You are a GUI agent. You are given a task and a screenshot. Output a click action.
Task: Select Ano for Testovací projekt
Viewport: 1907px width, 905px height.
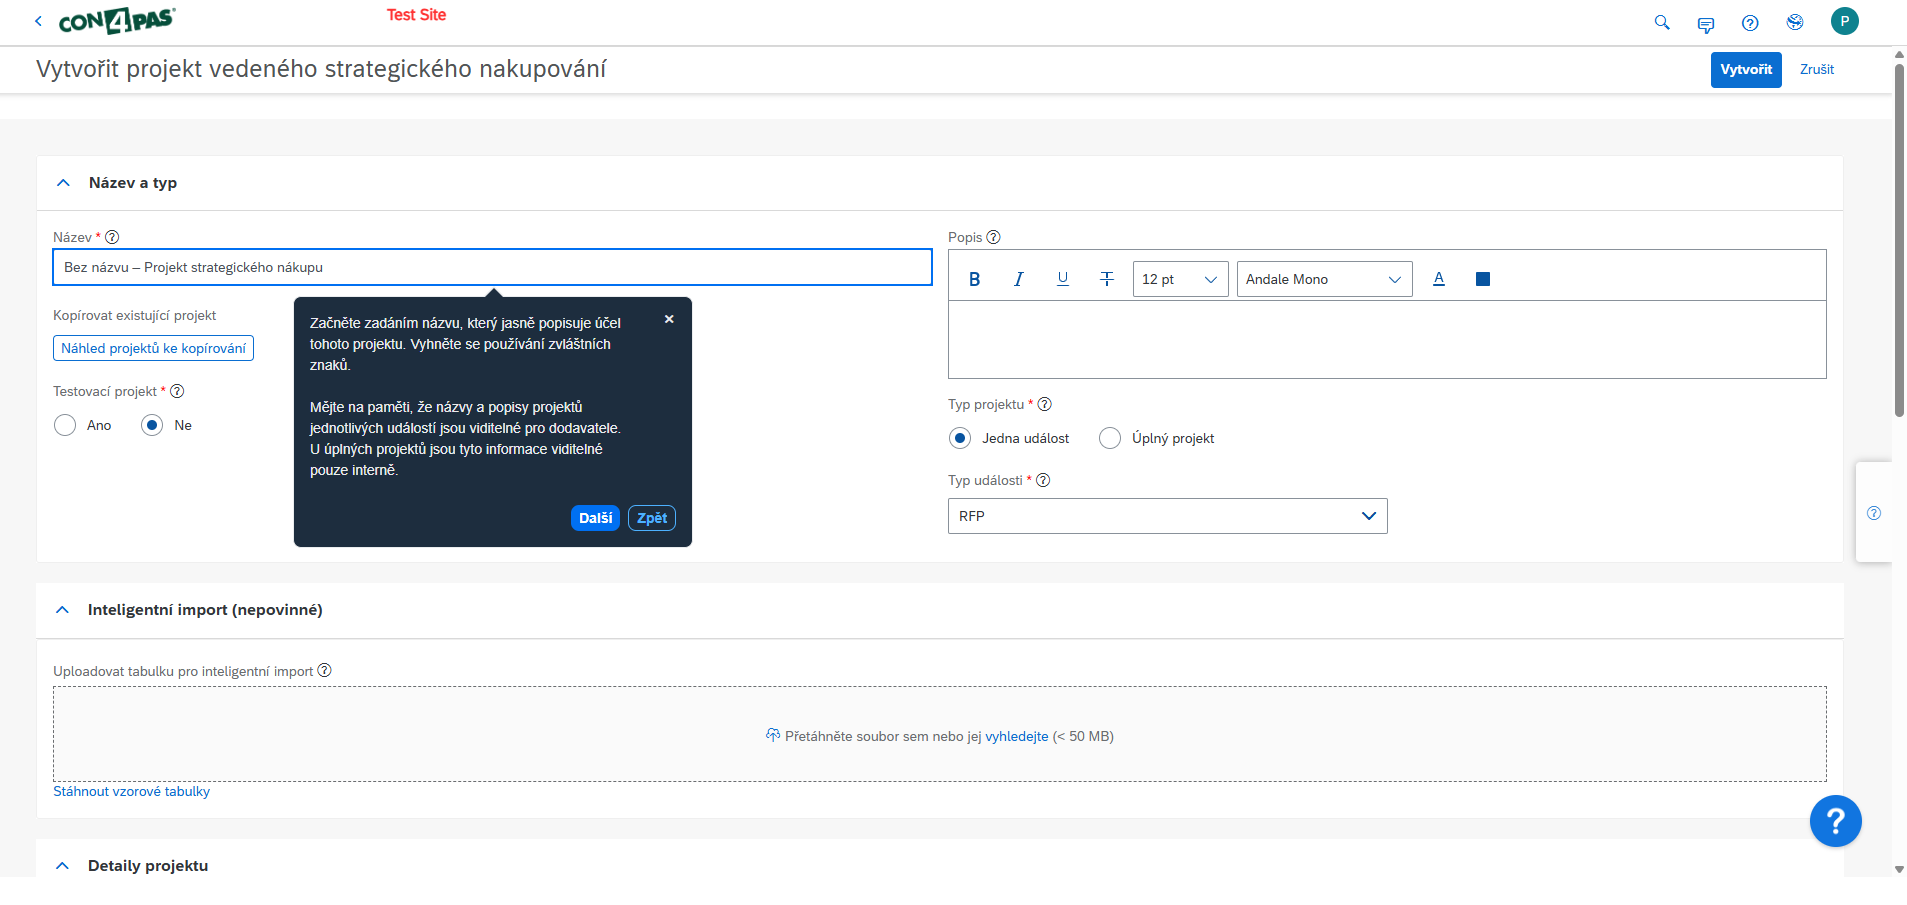(65, 425)
